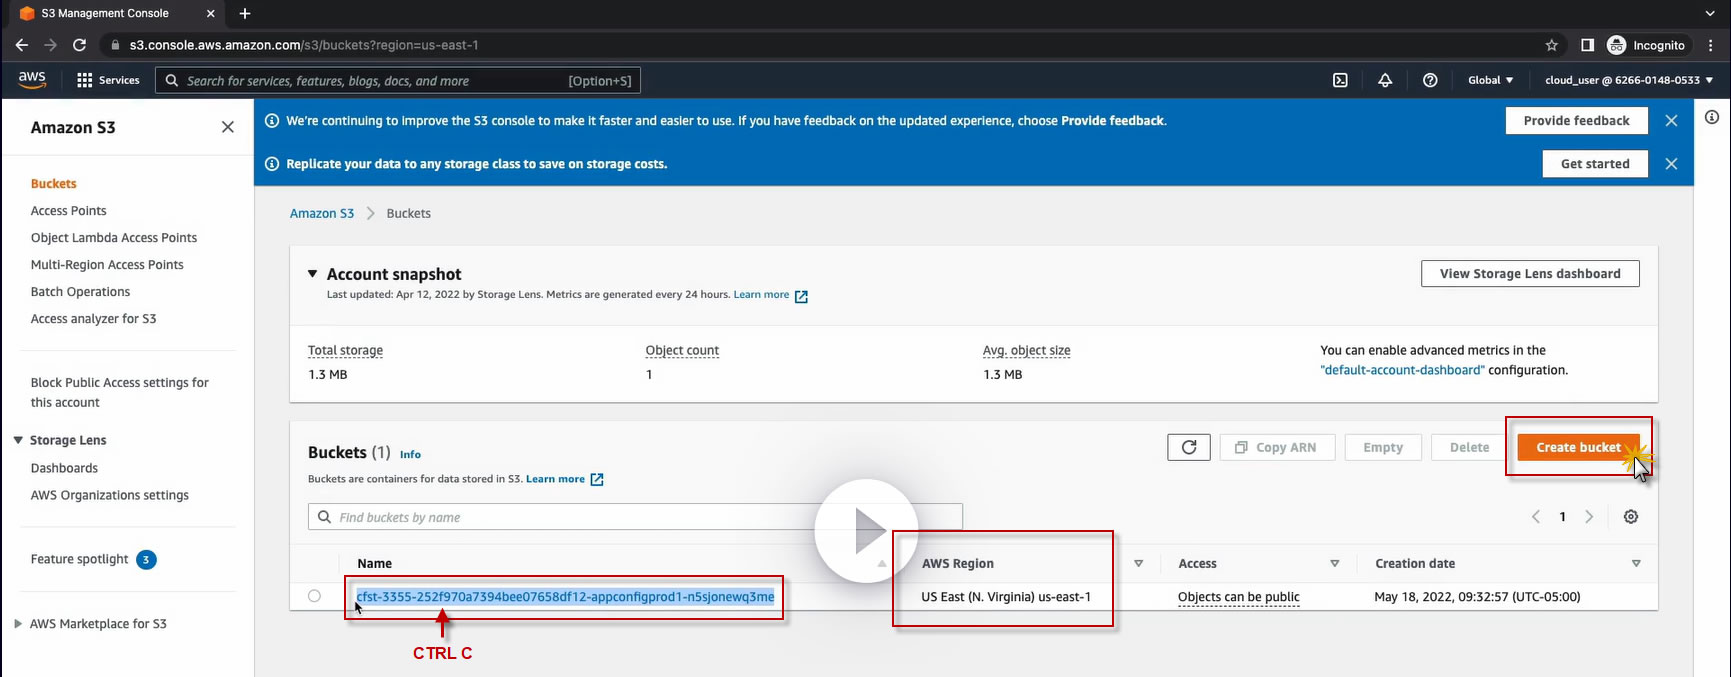The image size is (1731, 677).
Task: Open Batch Operations
Action: (x=80, y=292)
